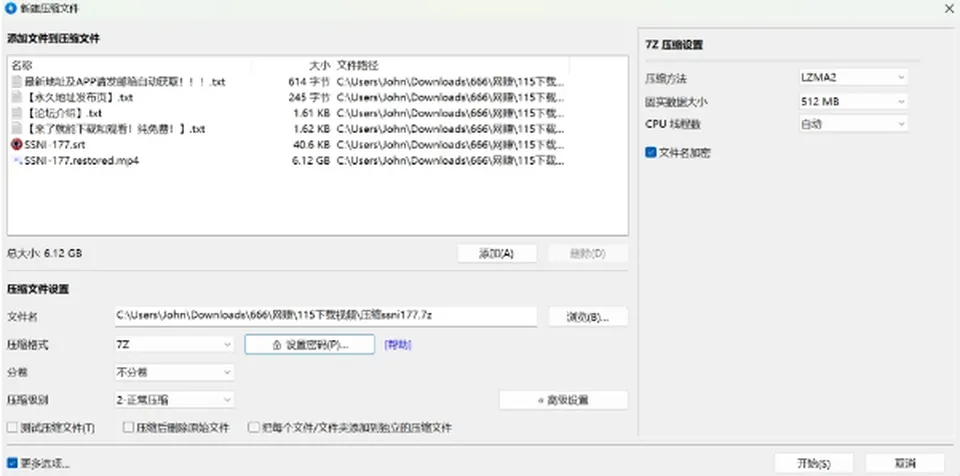
Task: Click the 开始(S) button
Action: [x=814, y=463]
